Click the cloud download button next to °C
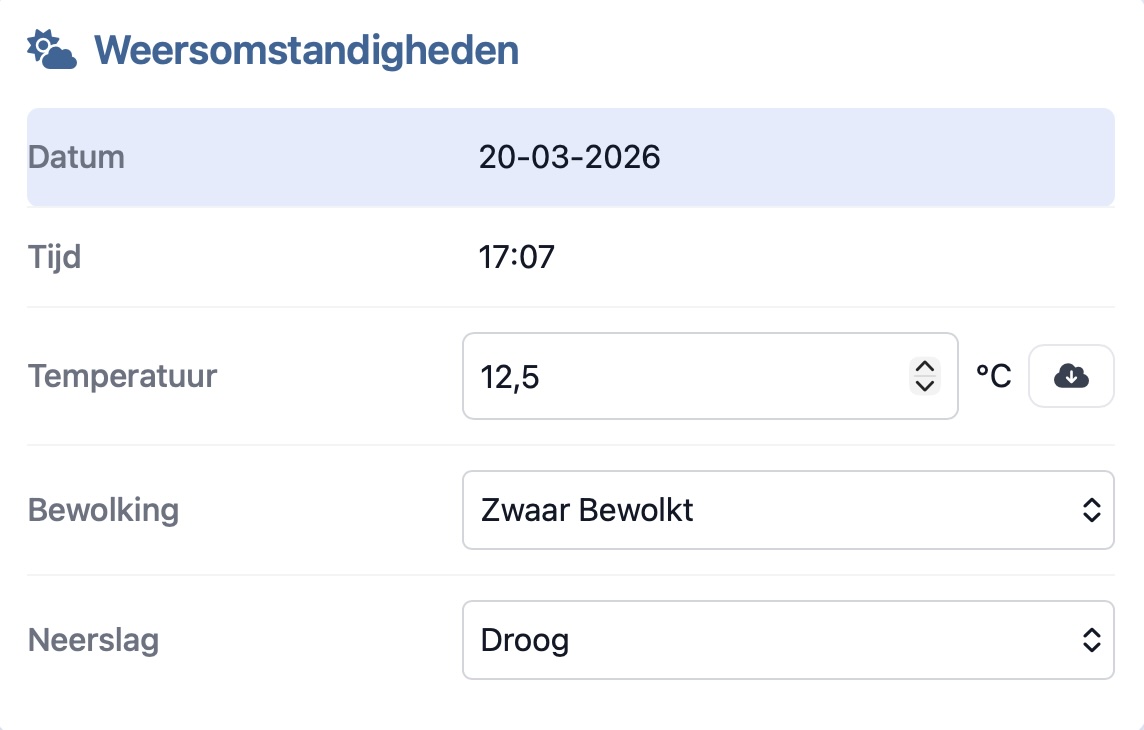 pos(1070,376)
